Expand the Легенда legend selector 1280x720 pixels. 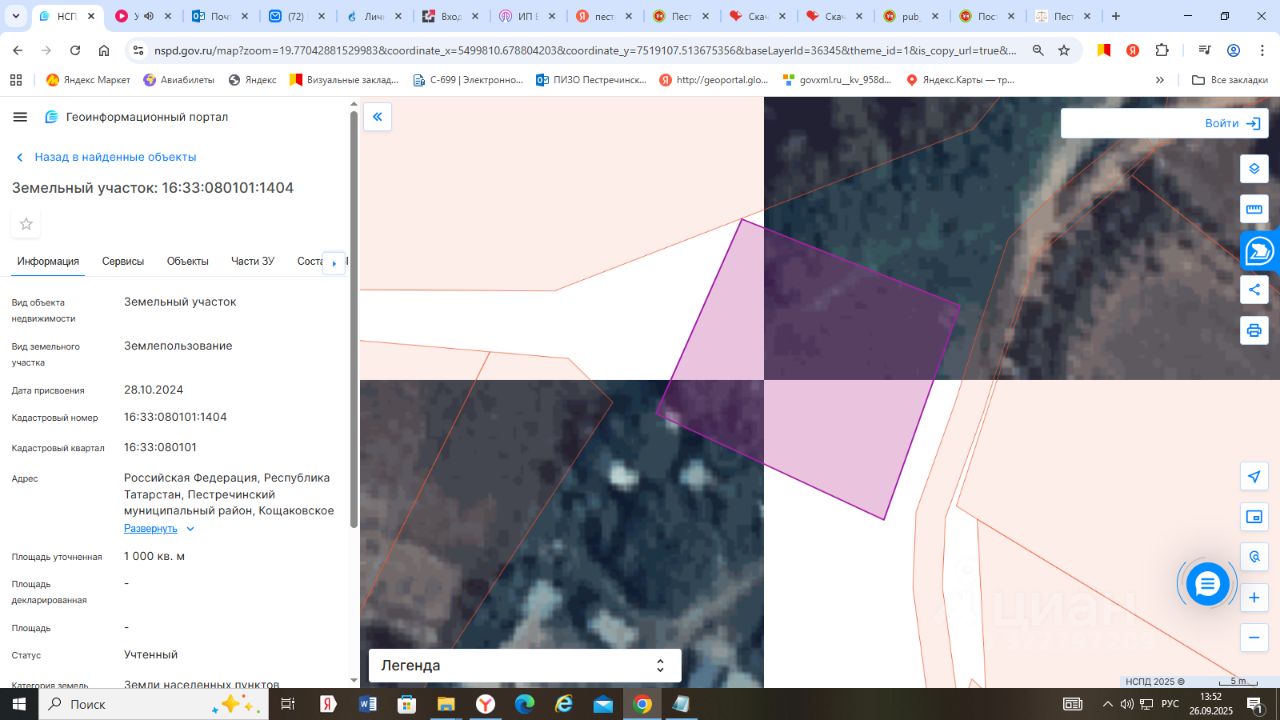(525, 665)
